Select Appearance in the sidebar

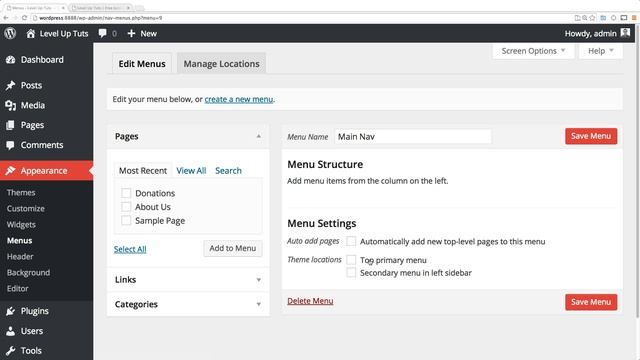[47, 171]
